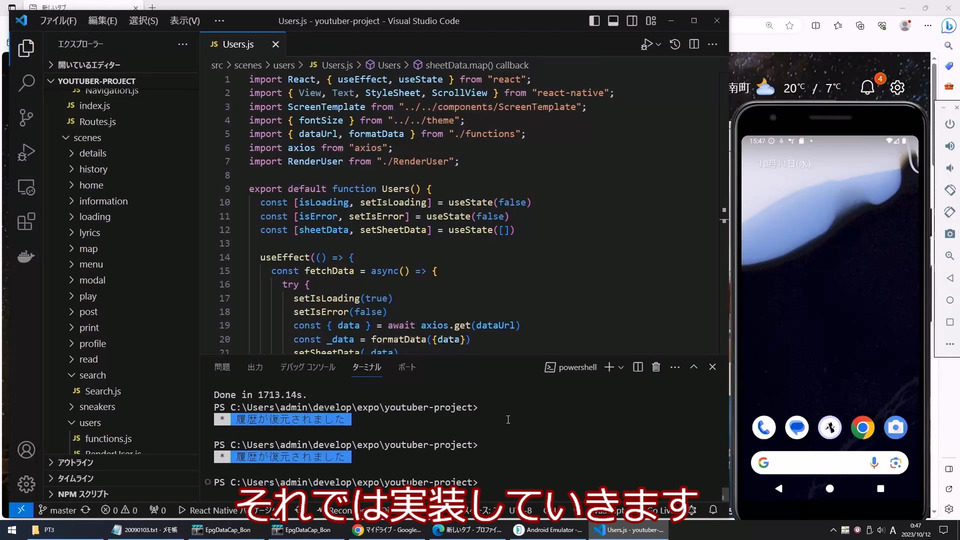Kill terminal with trash icon
Viewport: 960px width, 540px height.
click(656, 367)
